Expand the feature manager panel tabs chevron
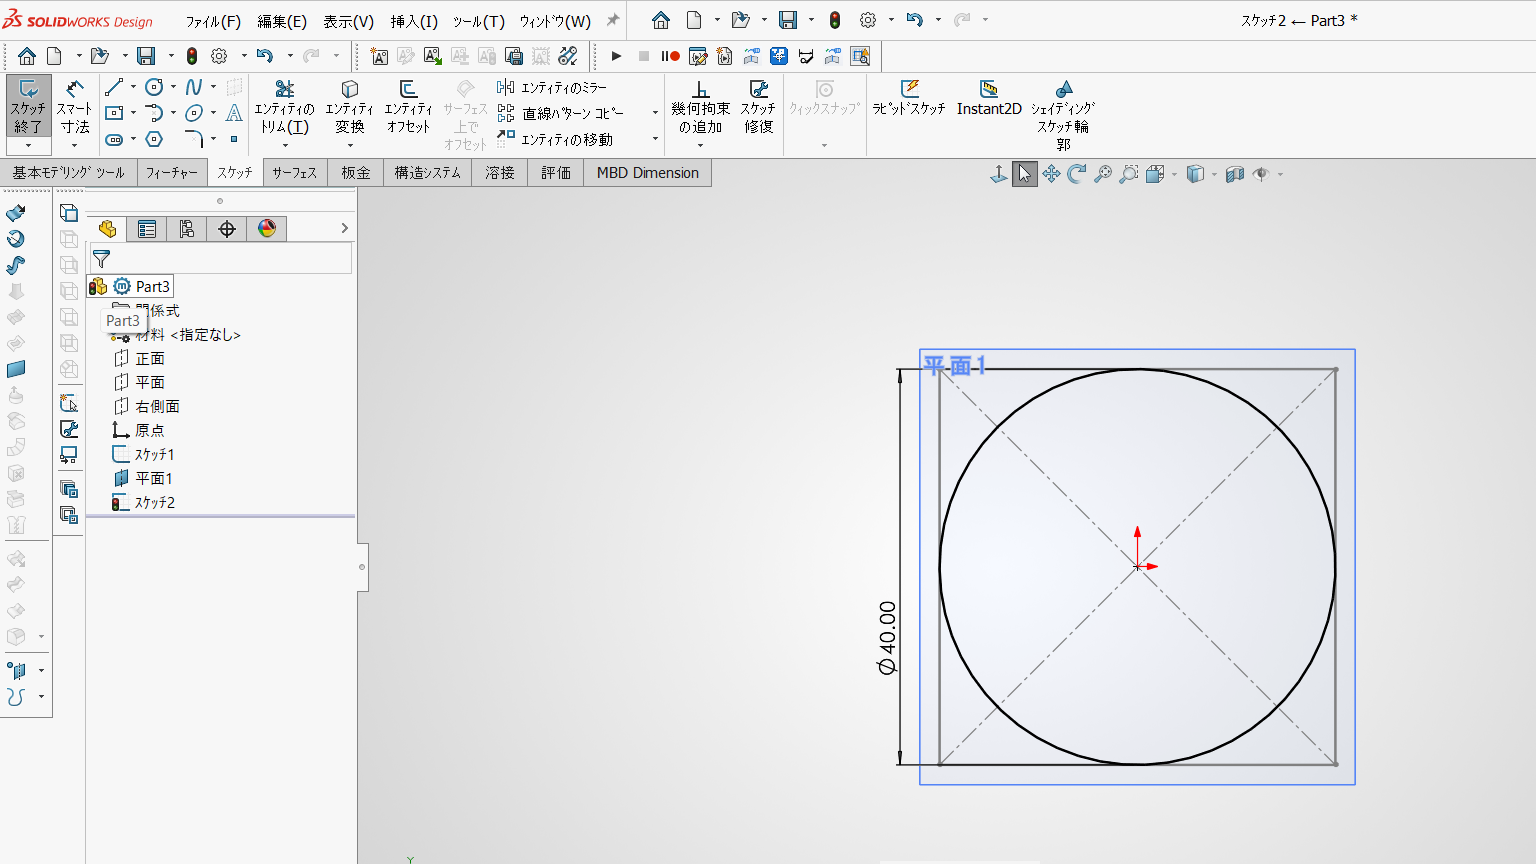 click(344, 228)
